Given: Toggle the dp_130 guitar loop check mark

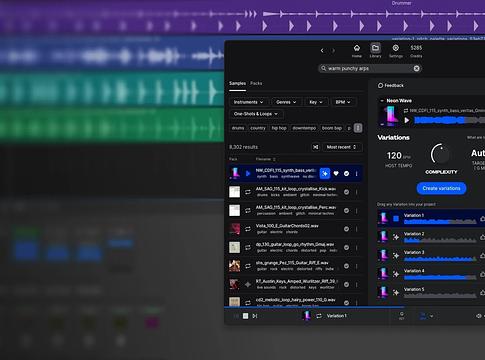Looking at the screenshot, I should [x=346, y=247].
